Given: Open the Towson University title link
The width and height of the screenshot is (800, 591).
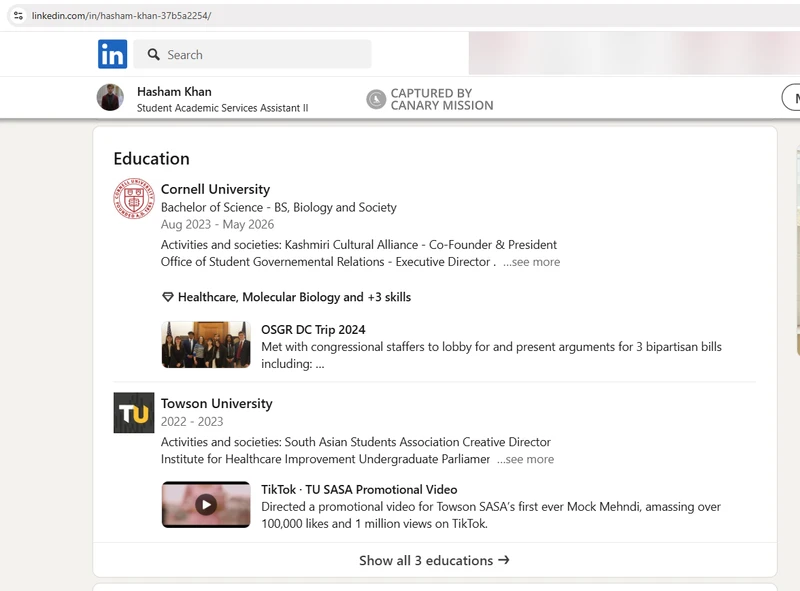Looking at the screenshot, I should (217, 404).
